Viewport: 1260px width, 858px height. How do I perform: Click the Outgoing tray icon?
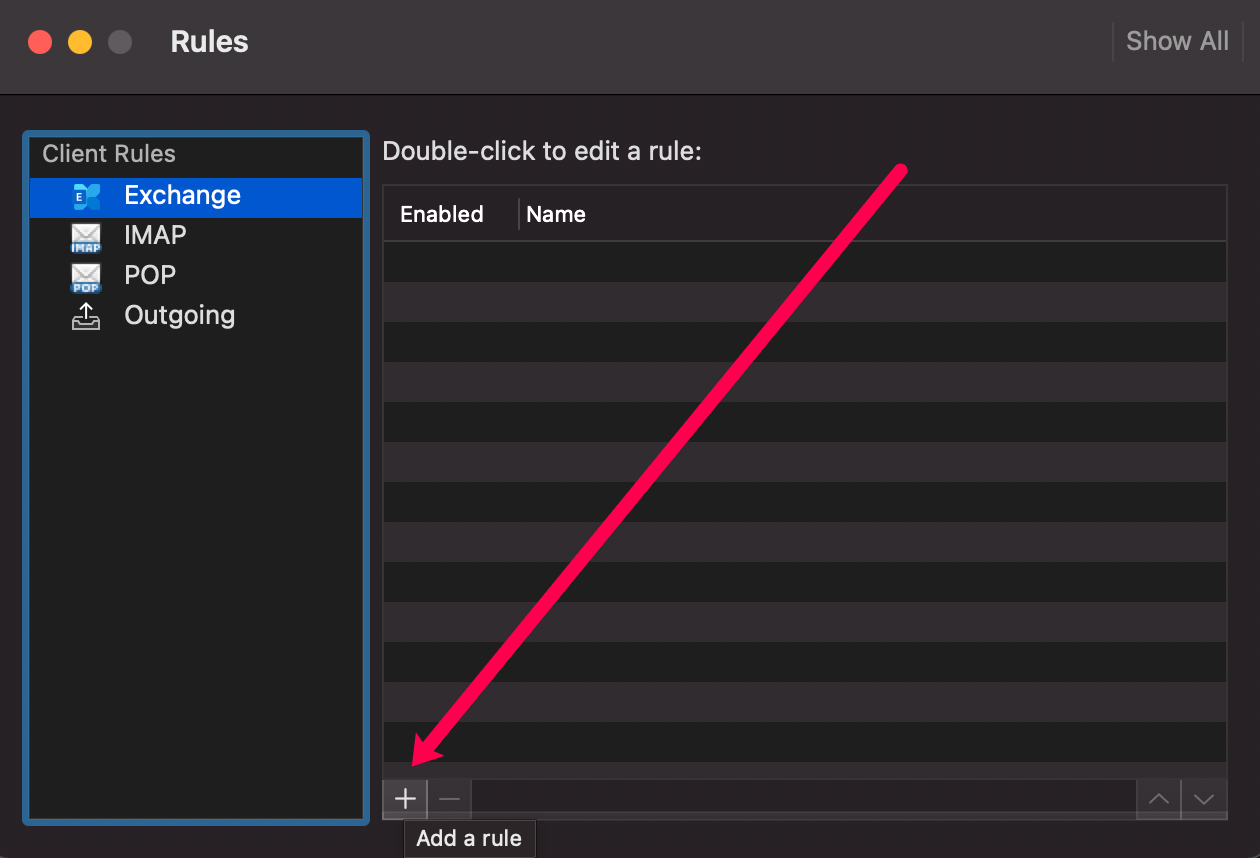[86, 317]
